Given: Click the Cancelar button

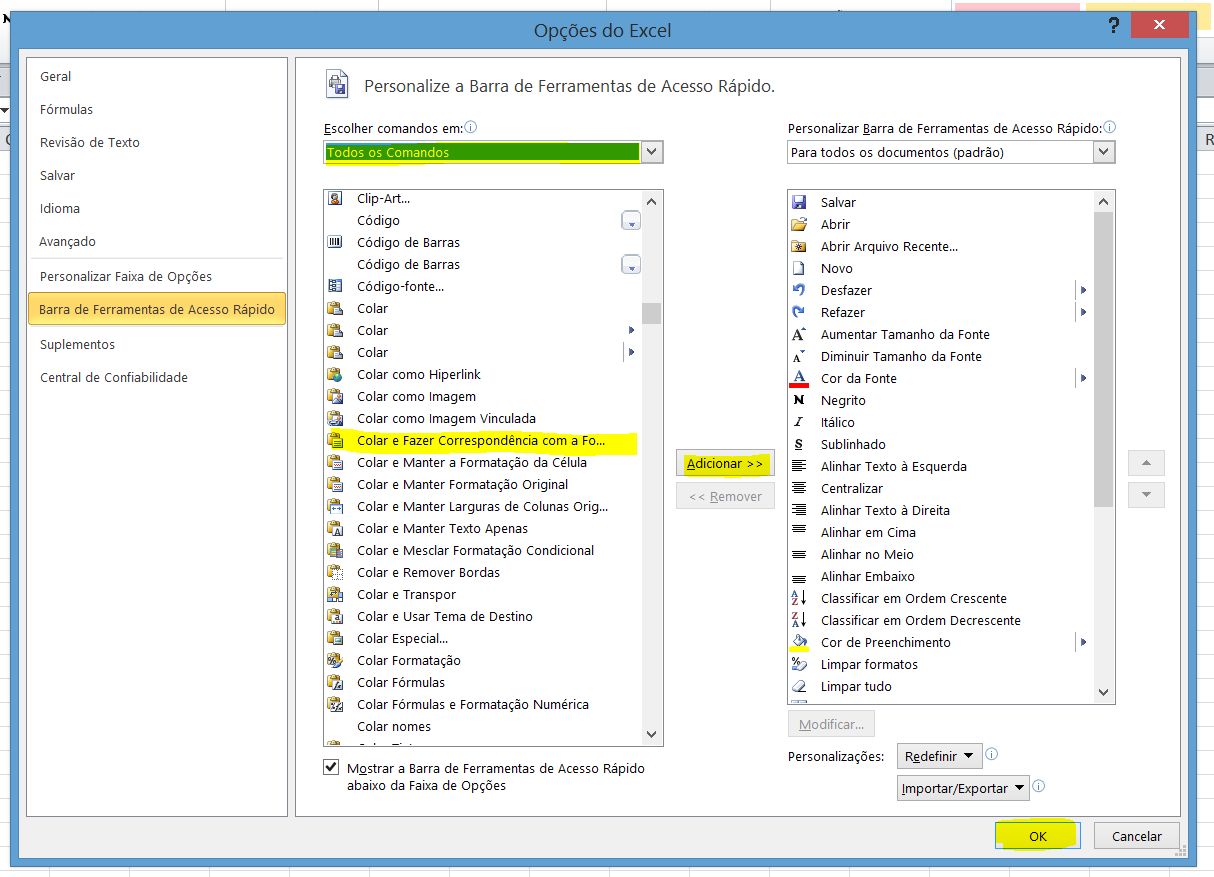Looking at the screenshot, I should (1137, 836).
